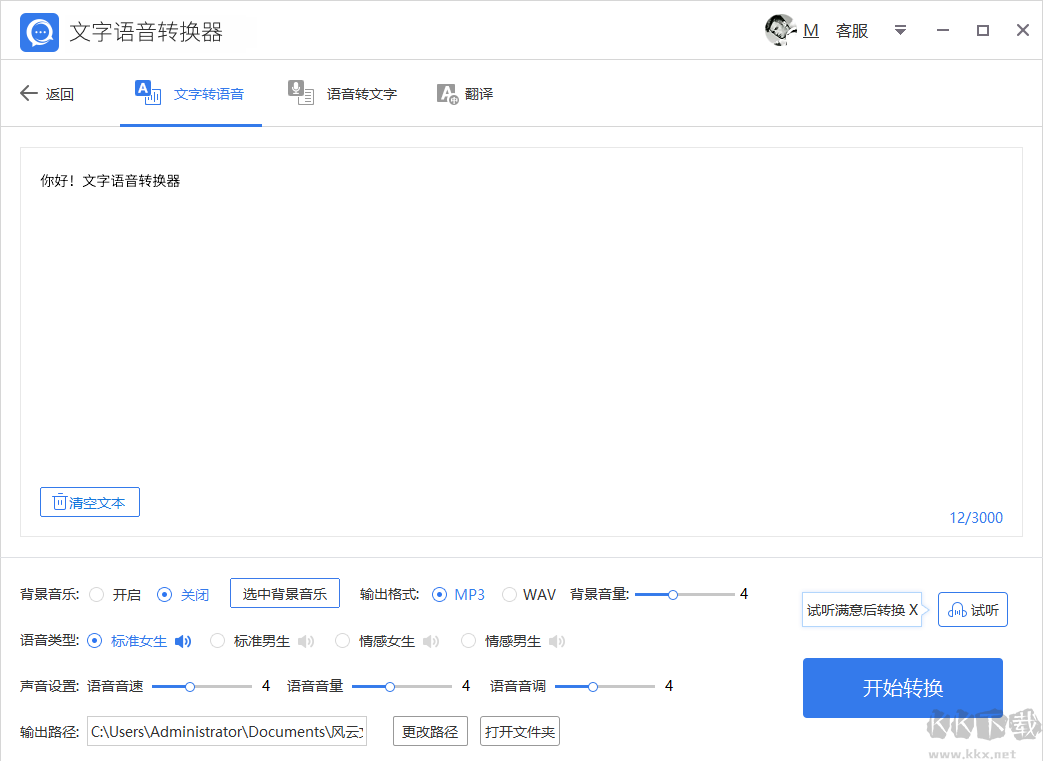Click the 语音音速 slider handle

tap(190, 686)
